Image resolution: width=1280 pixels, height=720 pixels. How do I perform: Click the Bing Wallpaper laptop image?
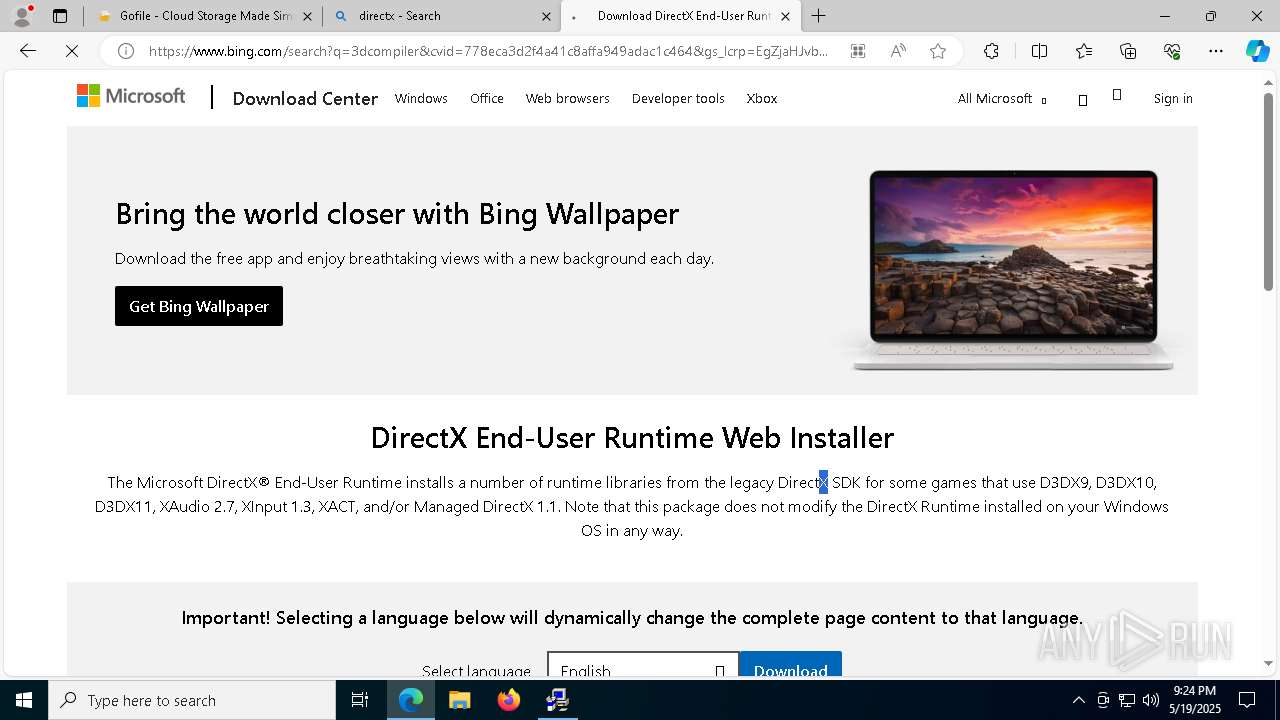click(1013, 269)
